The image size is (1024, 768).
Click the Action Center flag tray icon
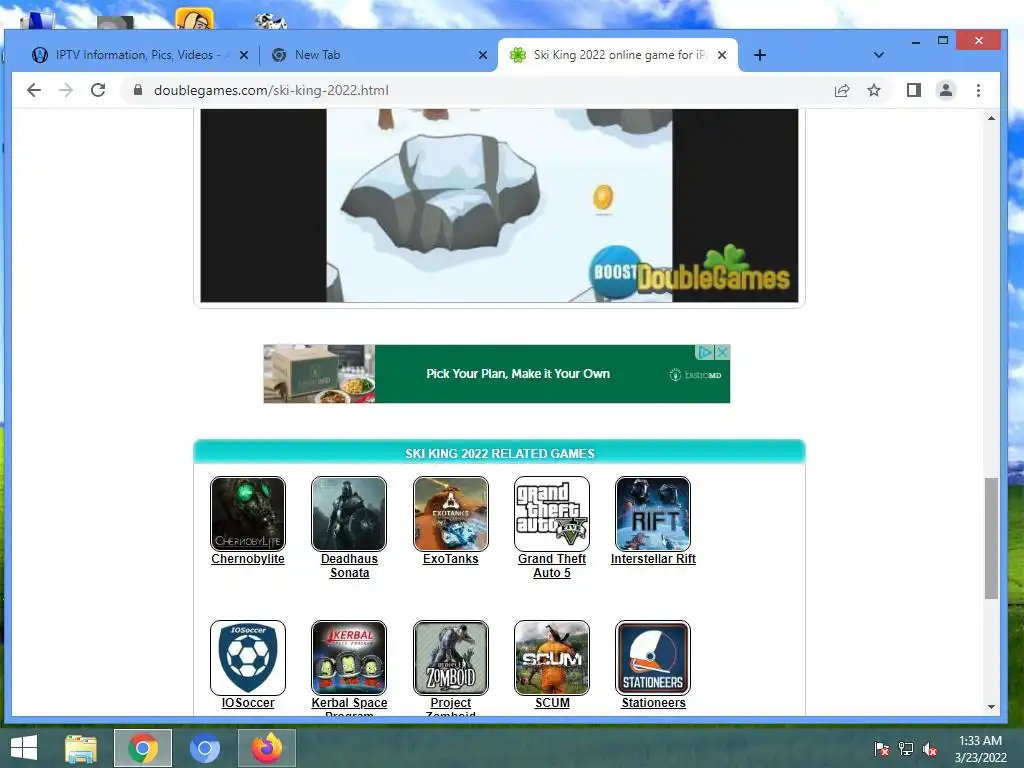pos(882,749)
